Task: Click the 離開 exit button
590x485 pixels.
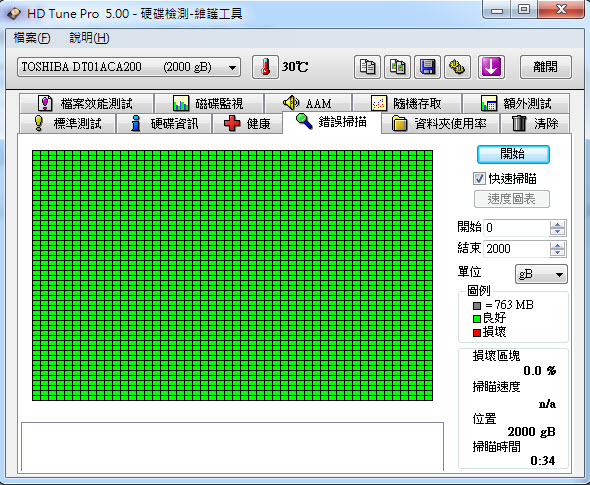Action: coord(546,67)
